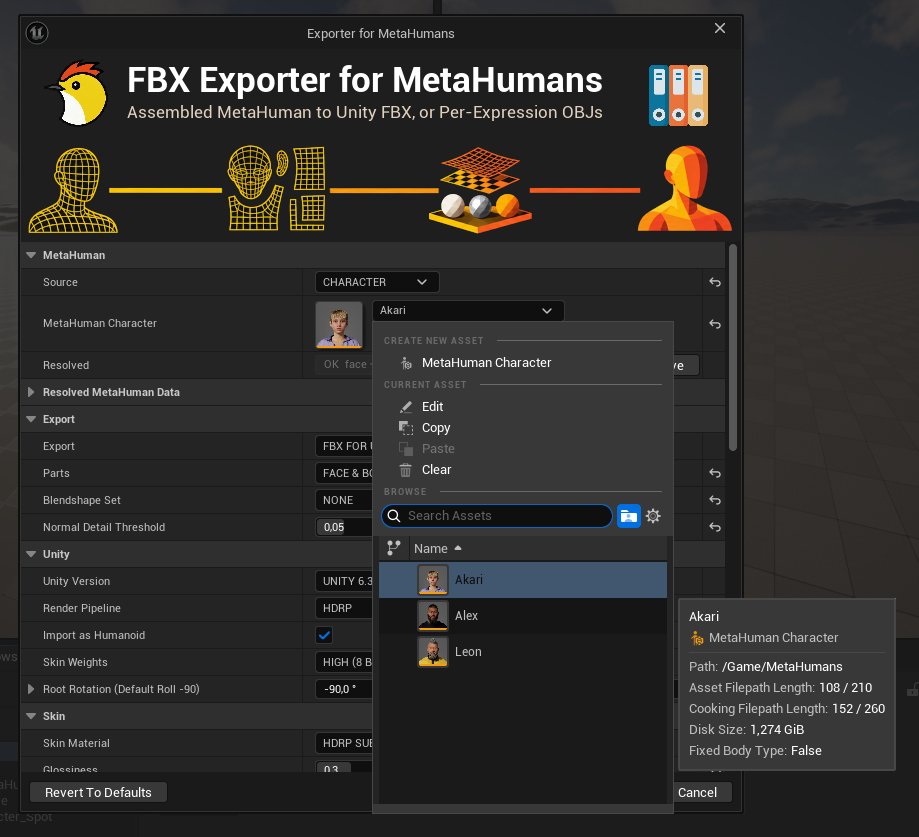
Task: Open the Akari character asset dropdown
Action: (468, 311)
